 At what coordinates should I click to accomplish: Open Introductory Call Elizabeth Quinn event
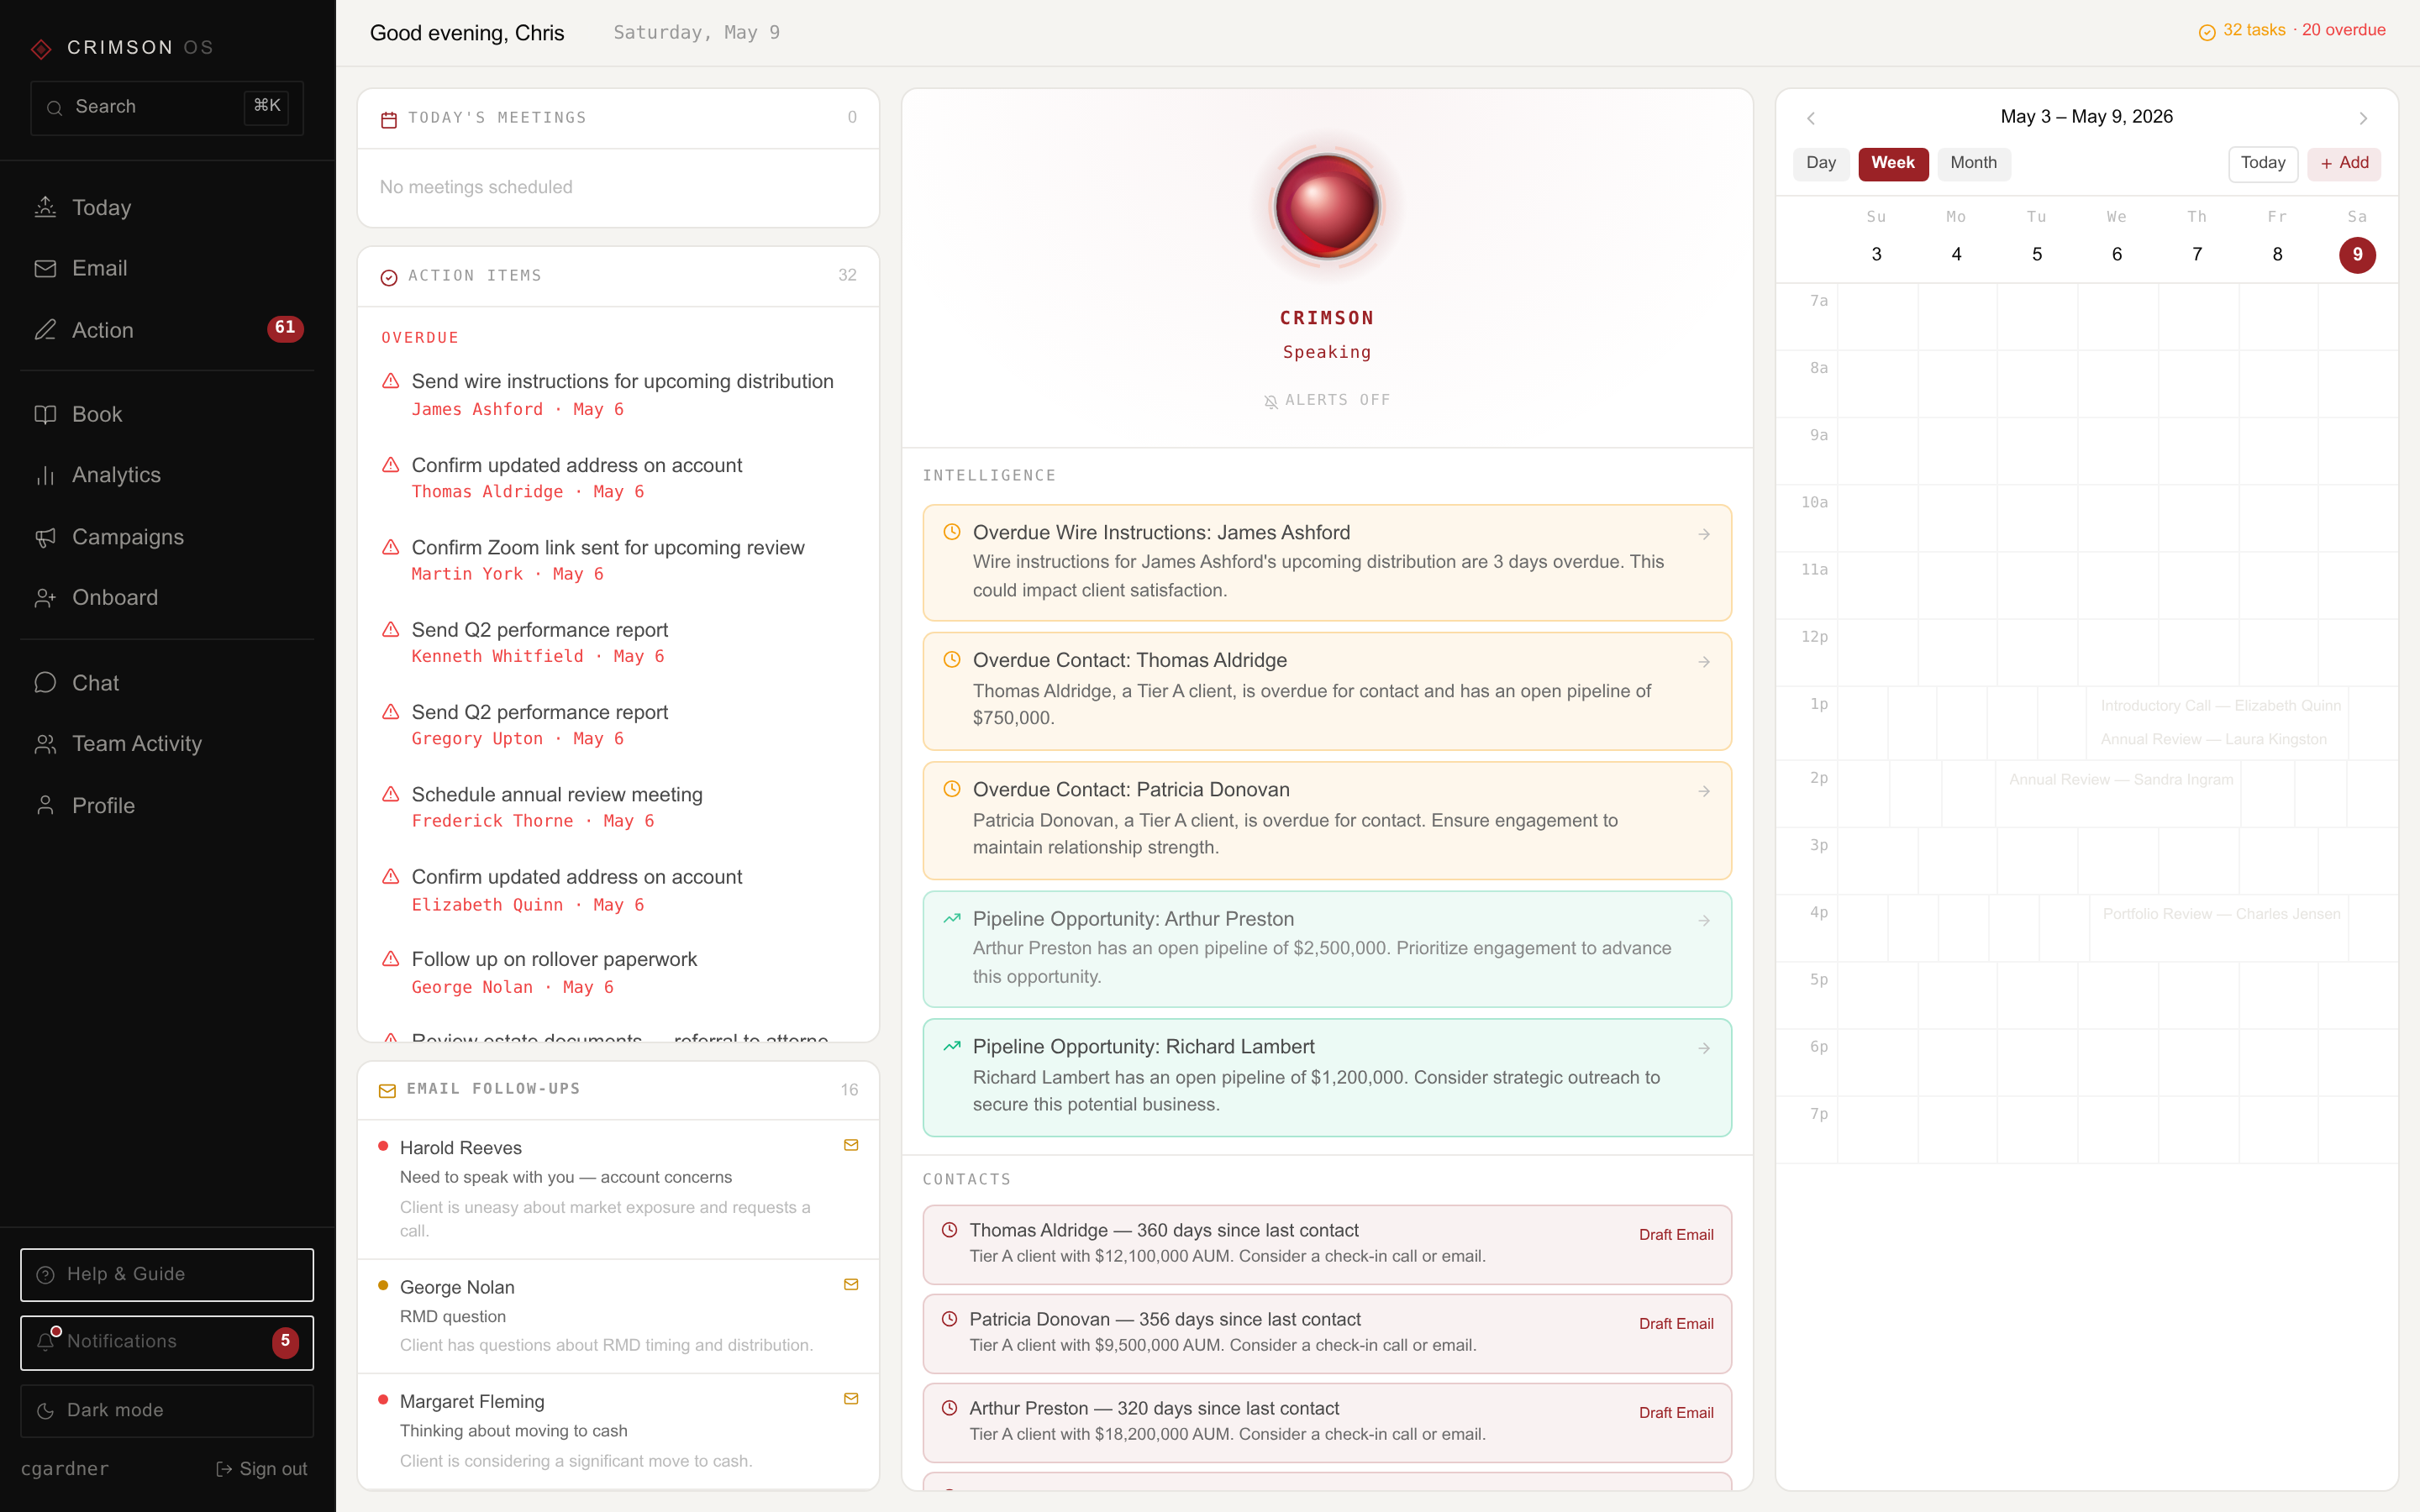pyautogui.click(x=2220, y=706)
